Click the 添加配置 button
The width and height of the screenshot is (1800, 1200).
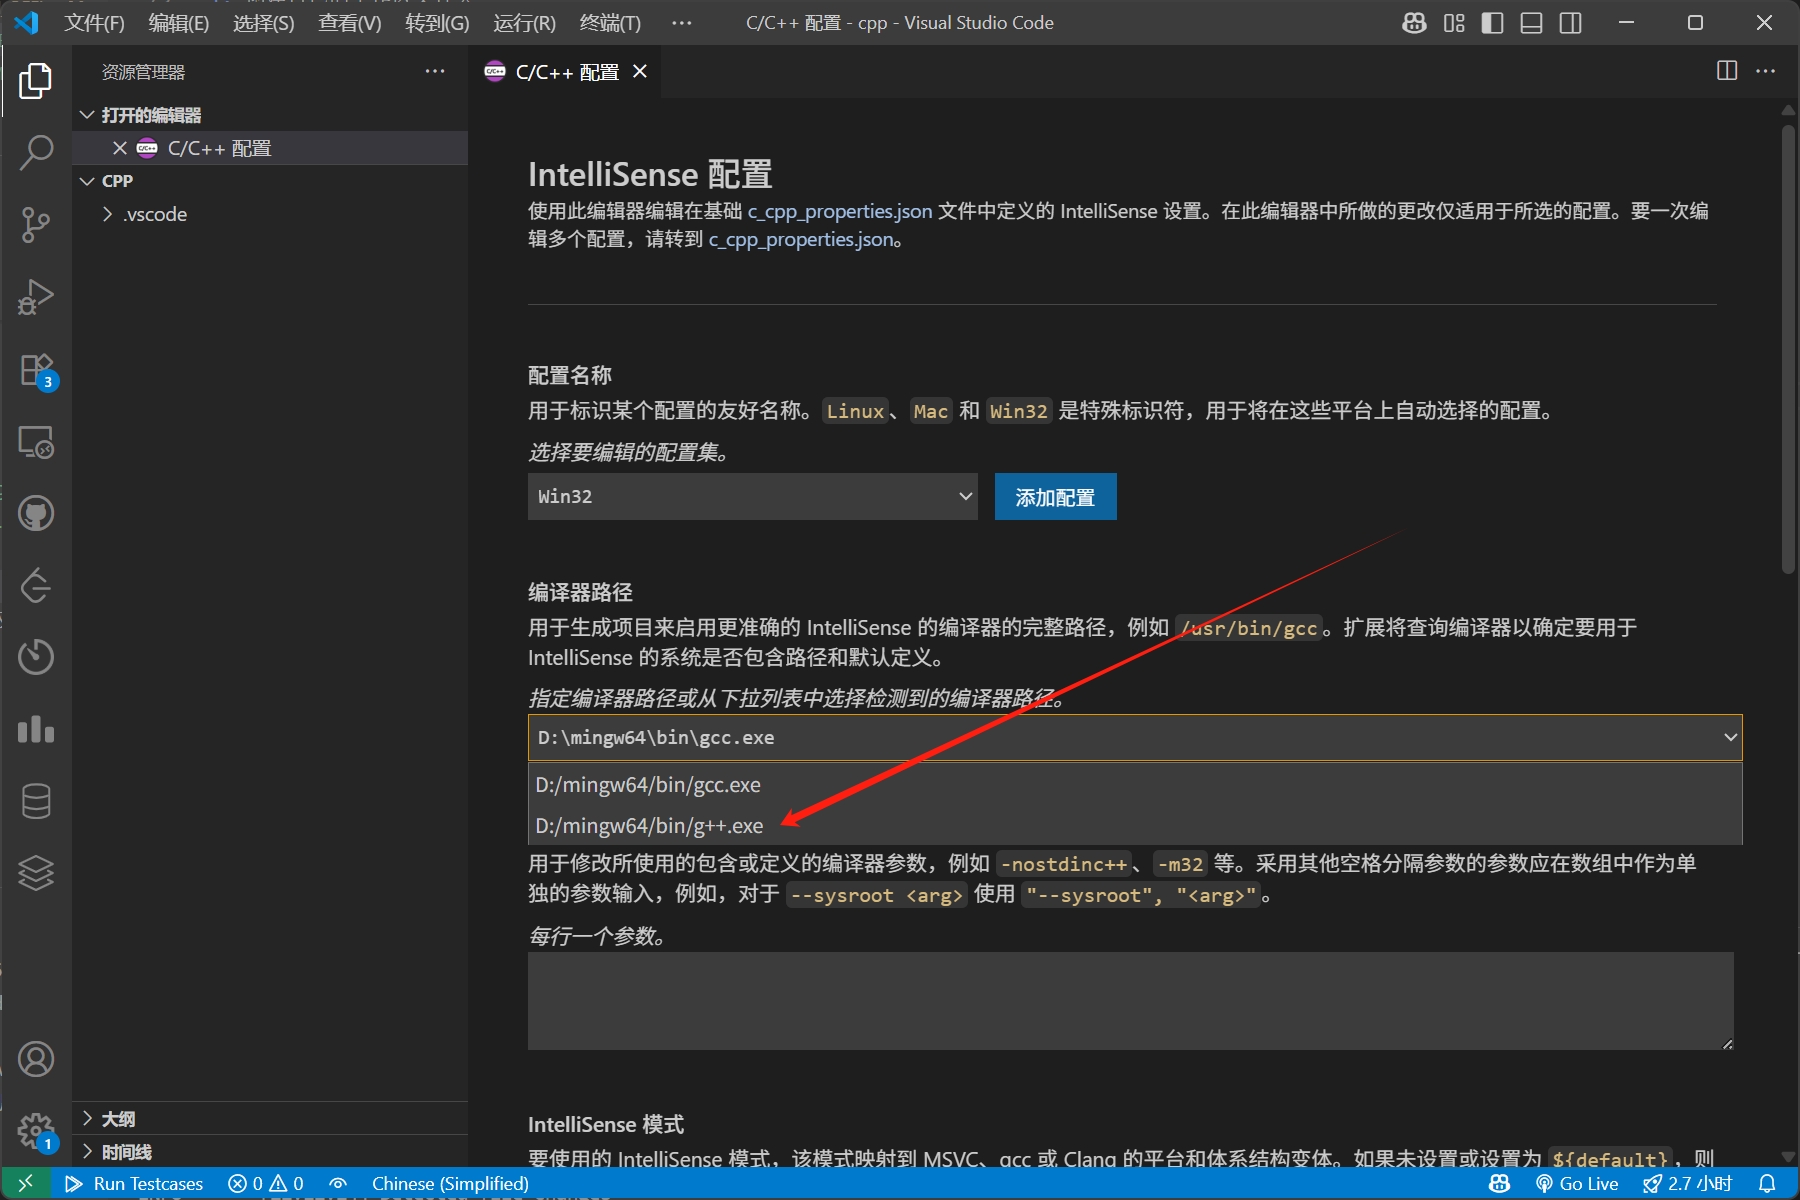pos(1055,496)
